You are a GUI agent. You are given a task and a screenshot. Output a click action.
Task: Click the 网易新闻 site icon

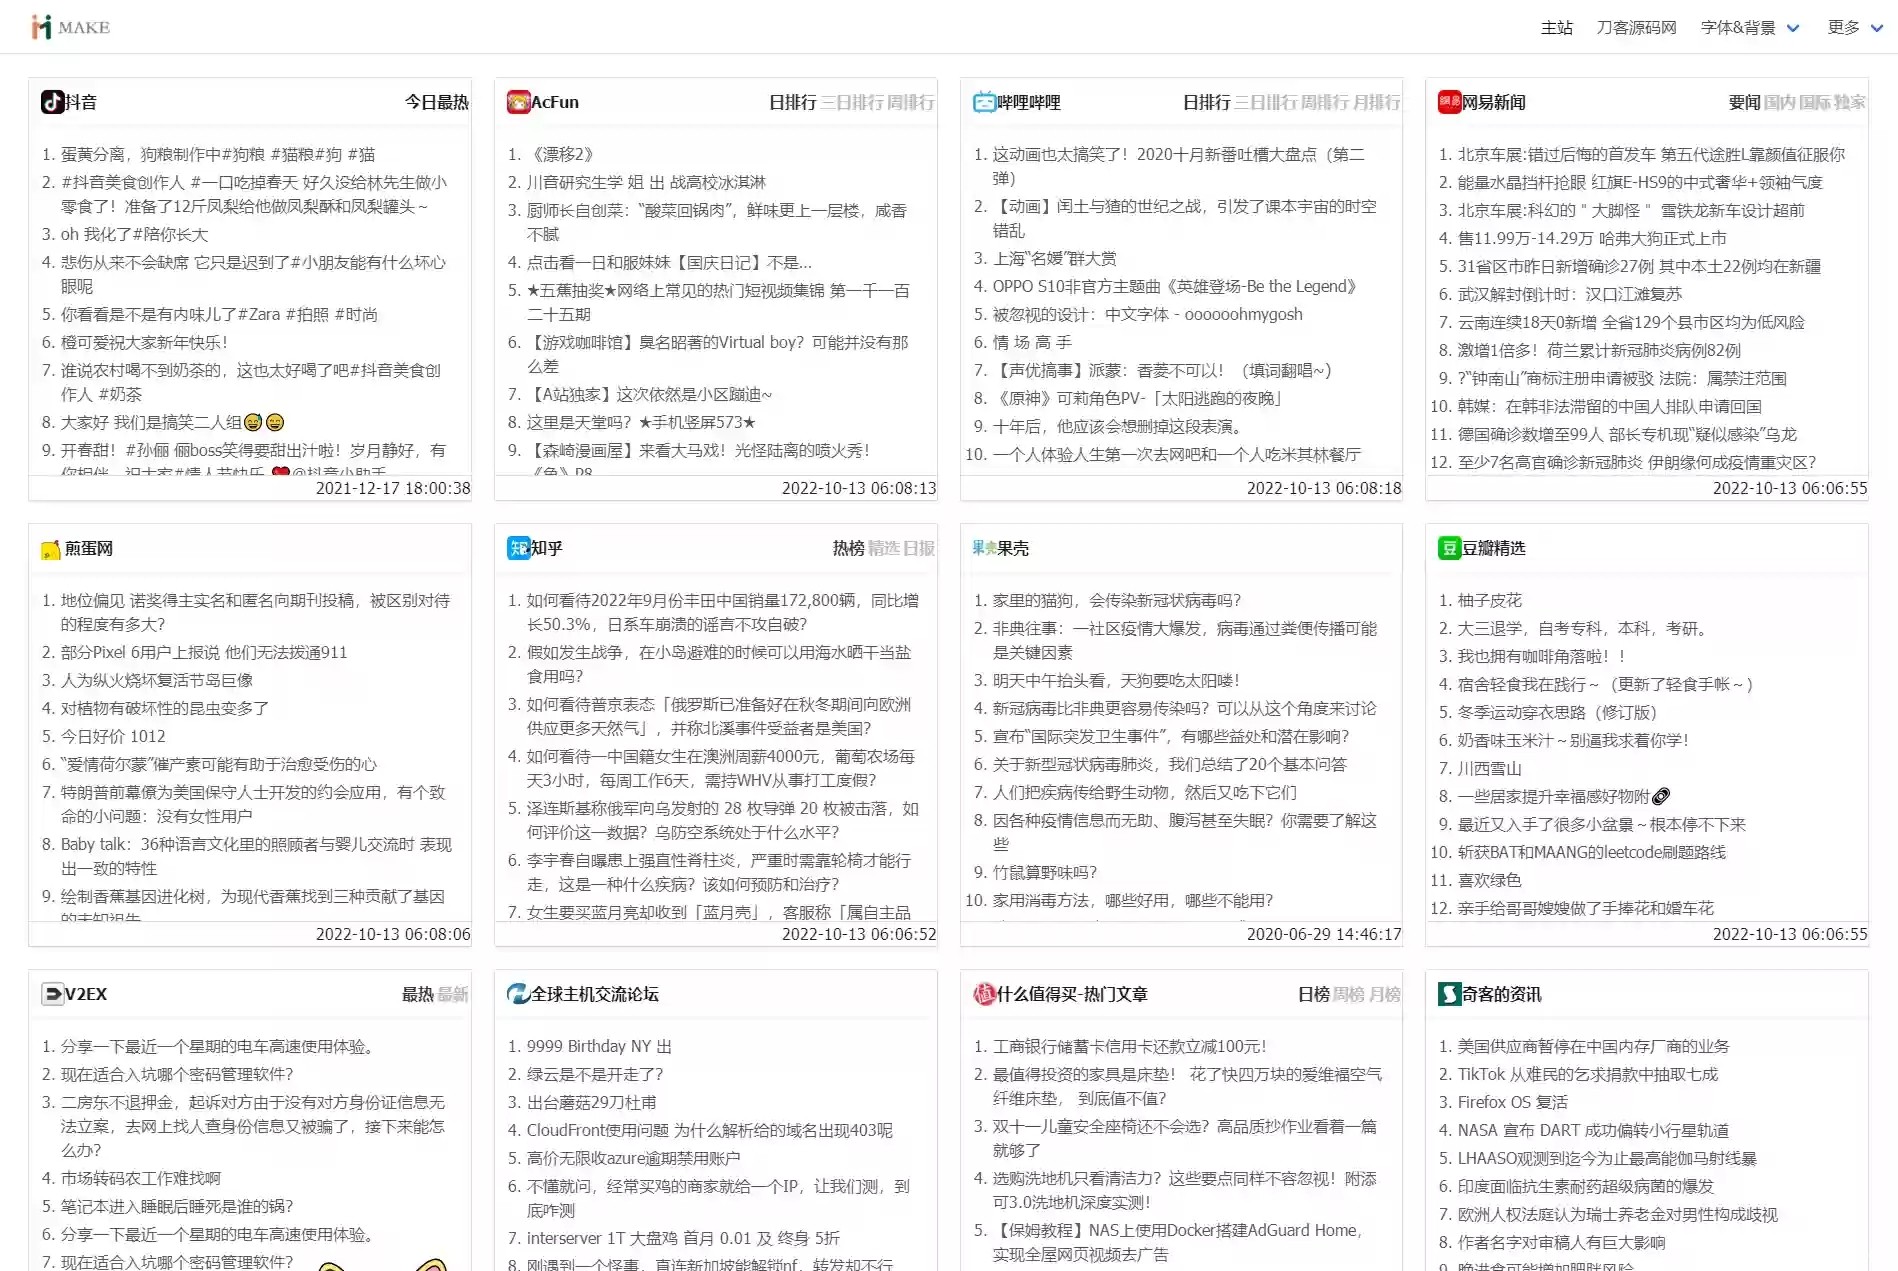(x=1449, y=101)
